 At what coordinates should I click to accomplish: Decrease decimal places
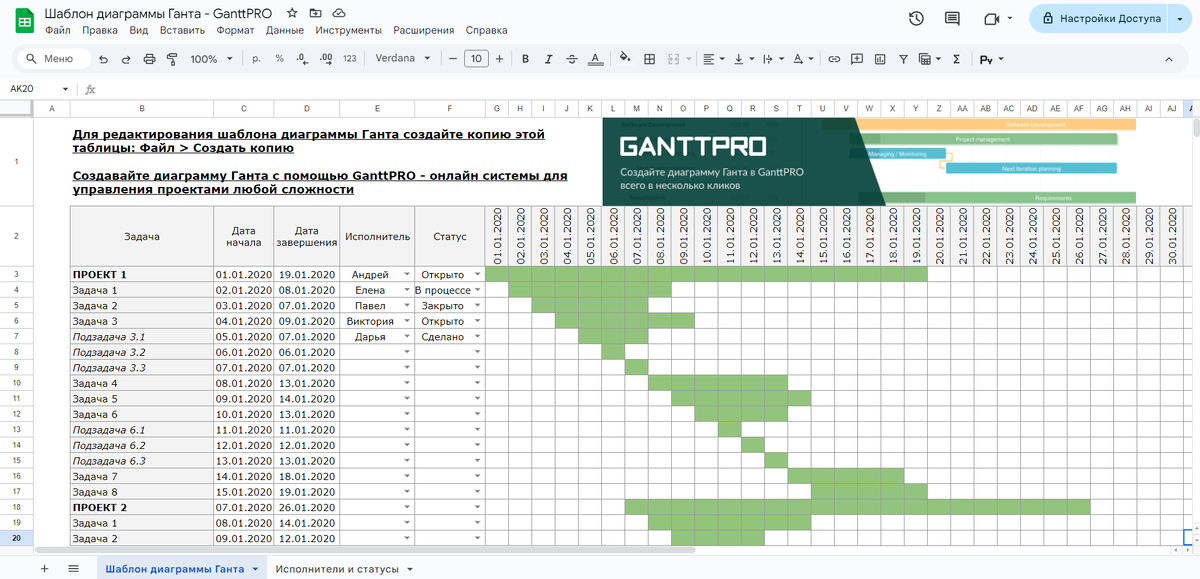point(301,59)
